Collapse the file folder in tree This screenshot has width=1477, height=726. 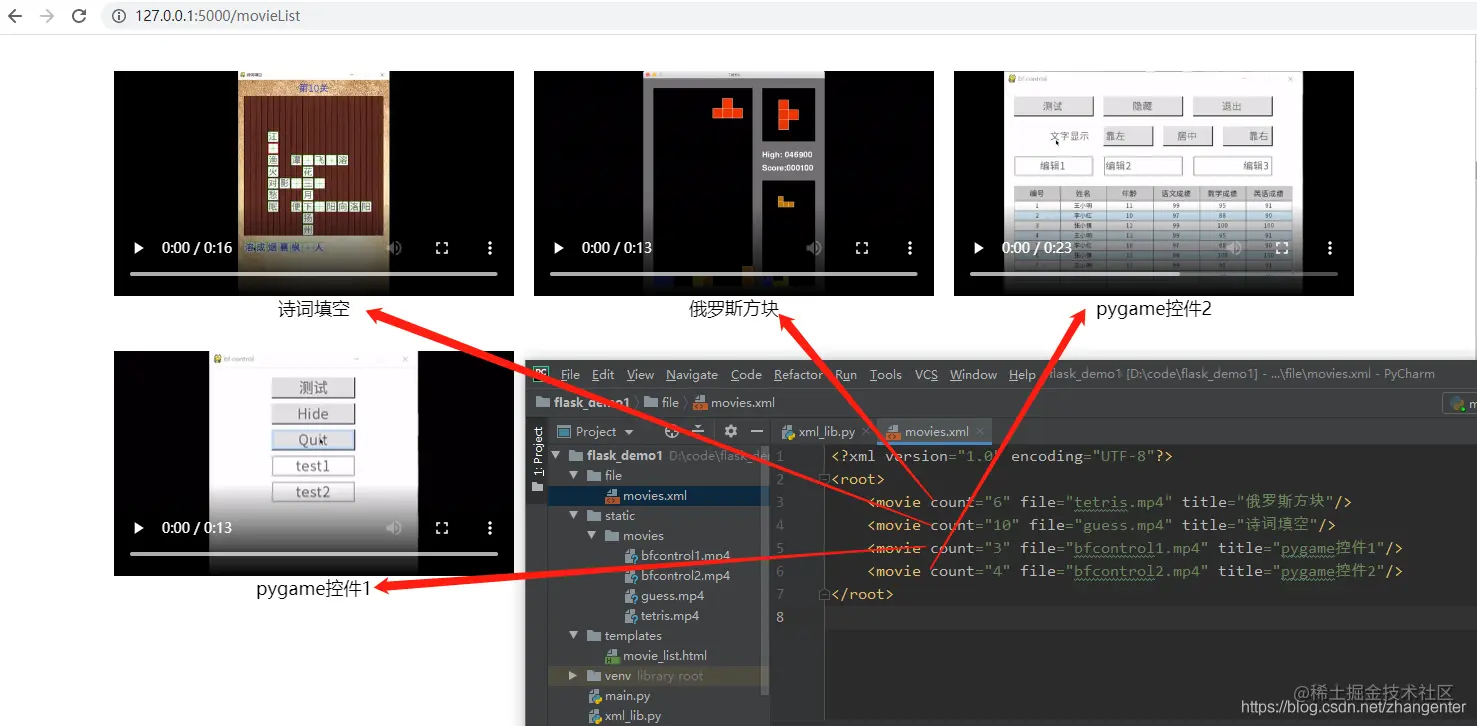[575, 476]
